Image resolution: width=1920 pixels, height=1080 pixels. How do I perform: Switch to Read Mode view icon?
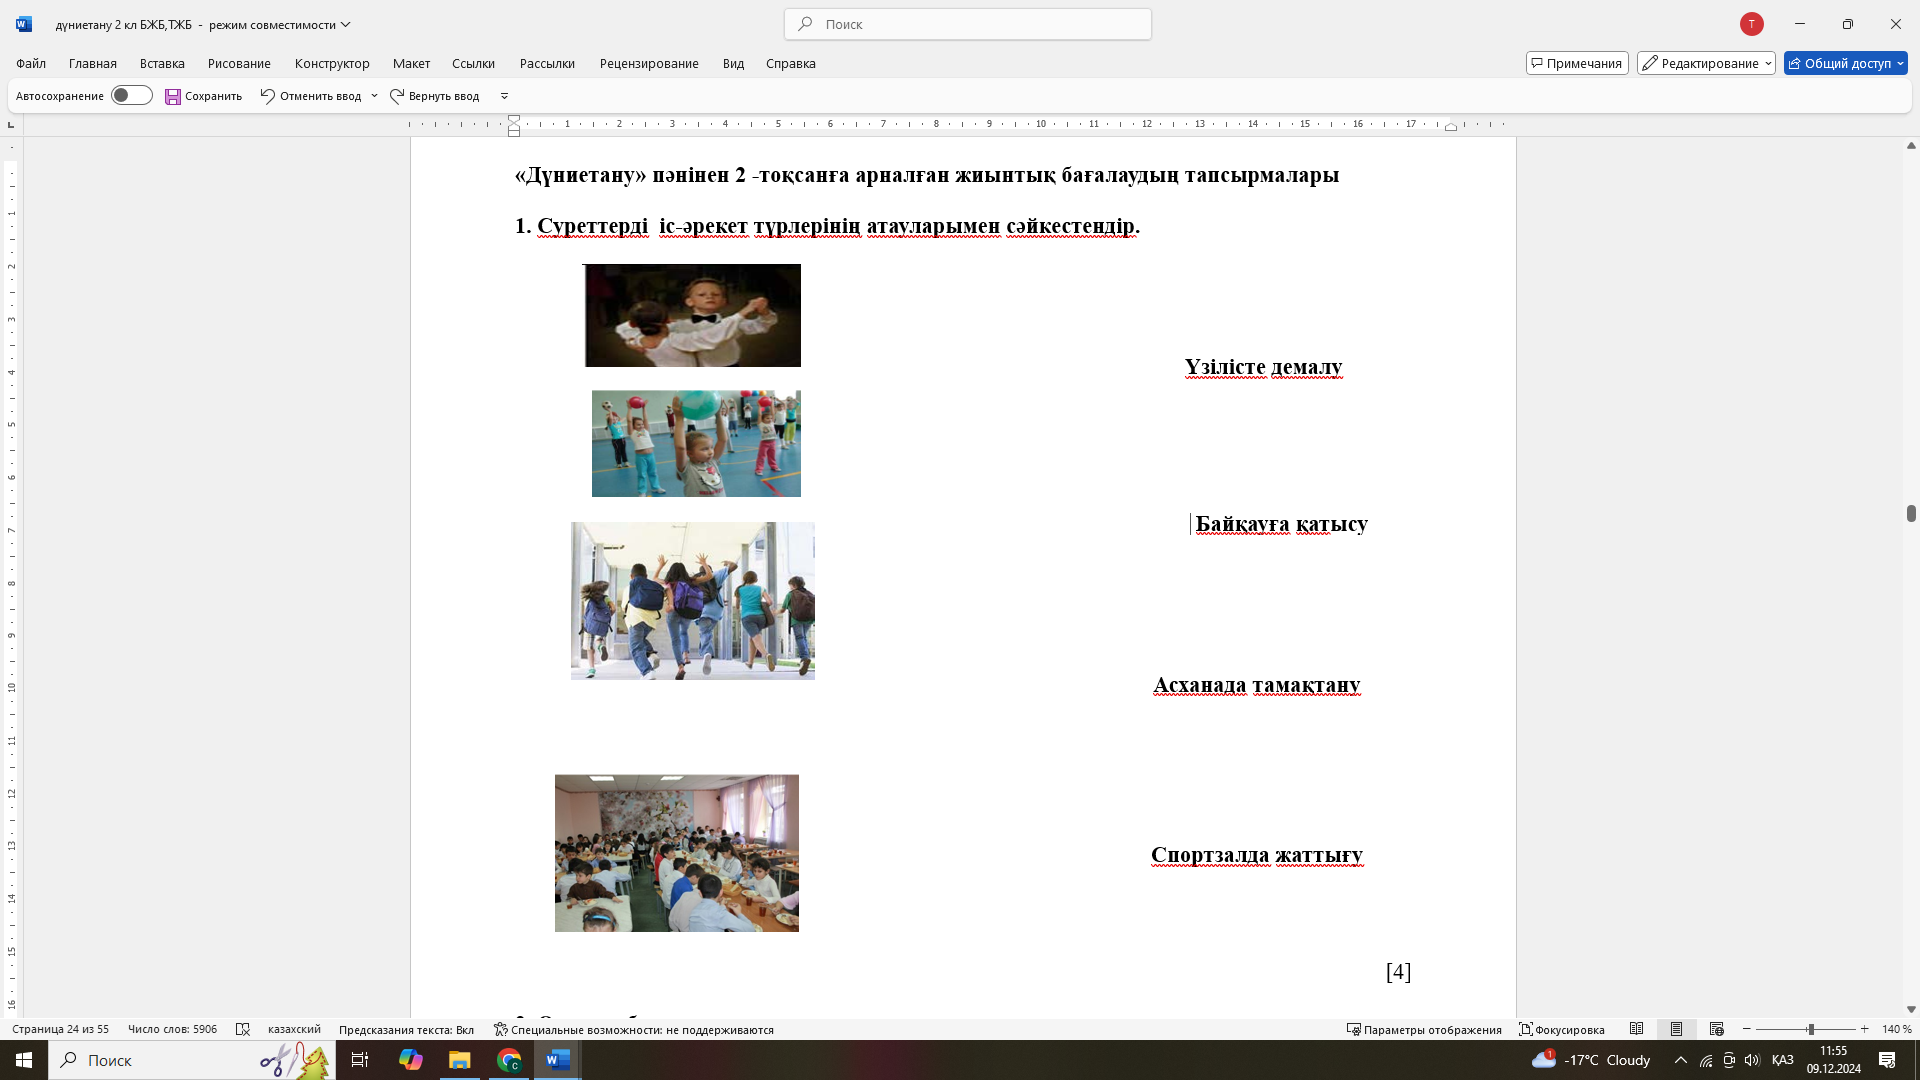click(1636, 1029)
